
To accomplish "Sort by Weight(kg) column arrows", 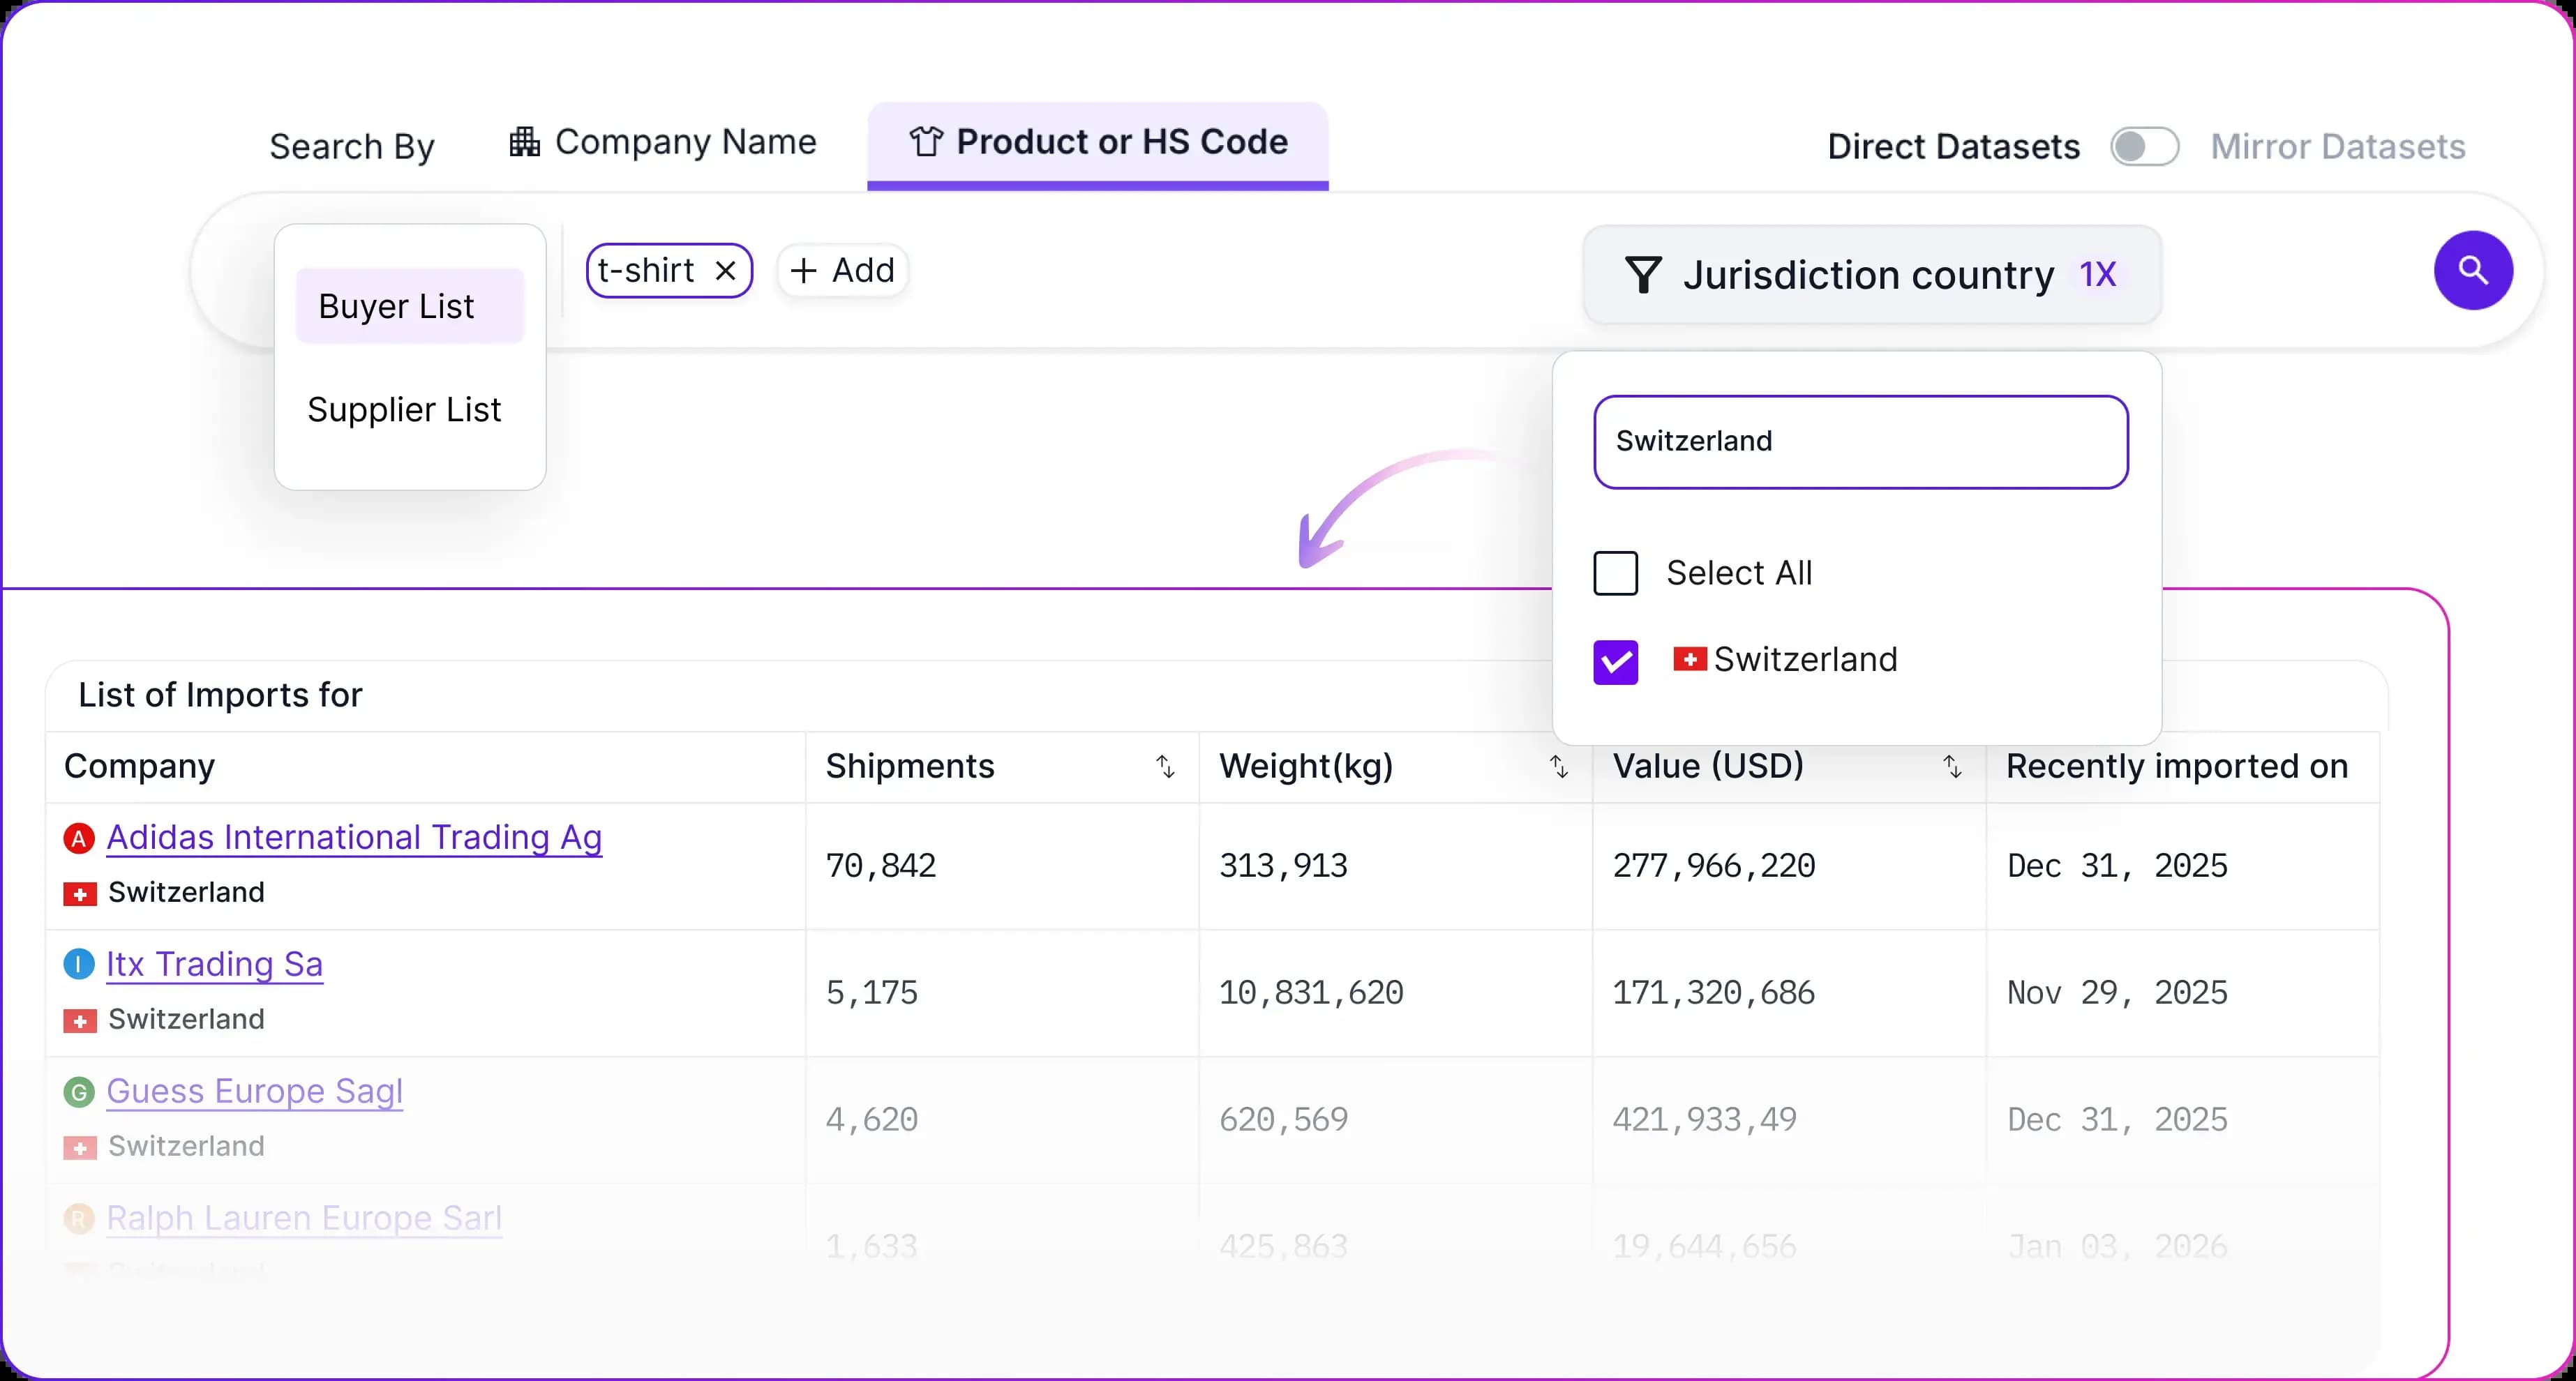I will click(x=1558, y=767).
